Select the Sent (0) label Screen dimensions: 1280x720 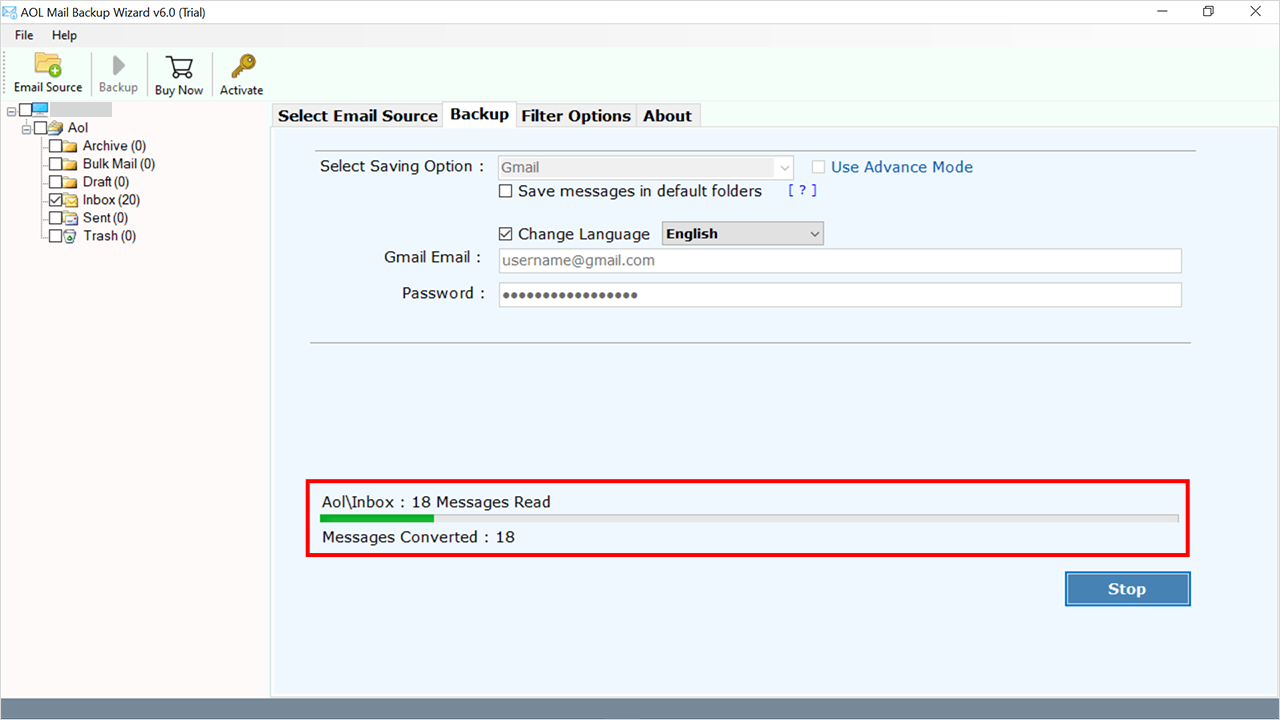105,218
